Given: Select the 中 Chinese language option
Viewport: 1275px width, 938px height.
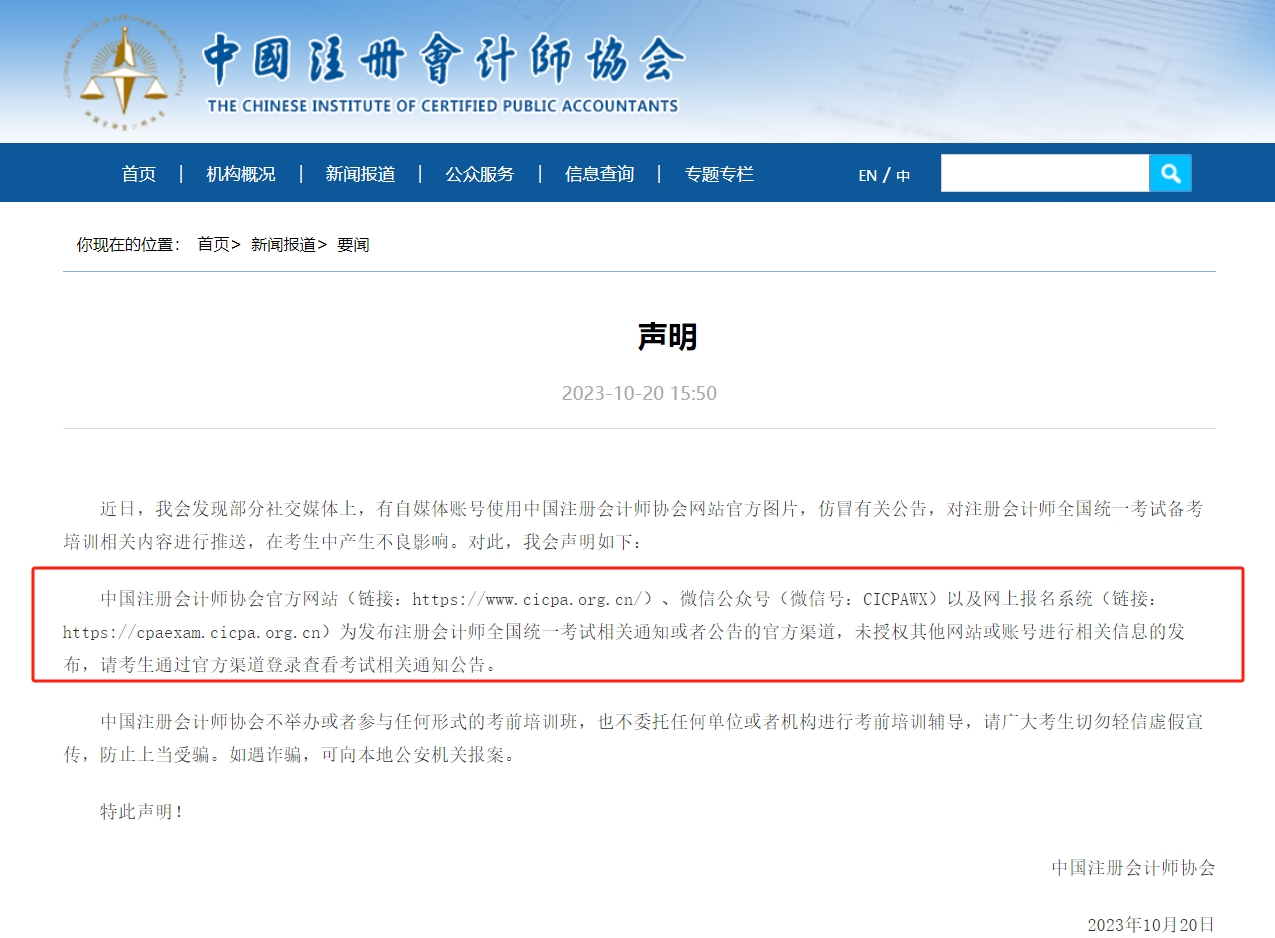Looking at the screenshot, I should [x=903, y=176].
